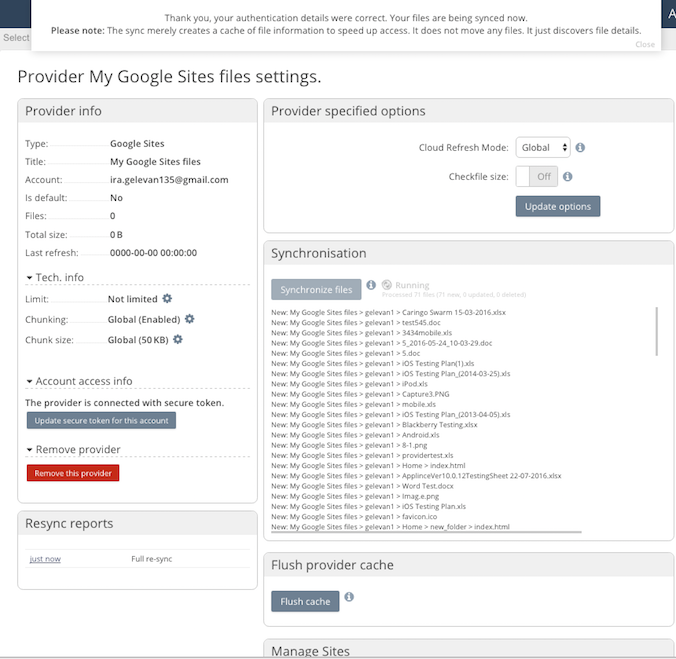Screen dimensions: 676x659
Task: Click the red Remove this provider button
Action: [73, 473]
